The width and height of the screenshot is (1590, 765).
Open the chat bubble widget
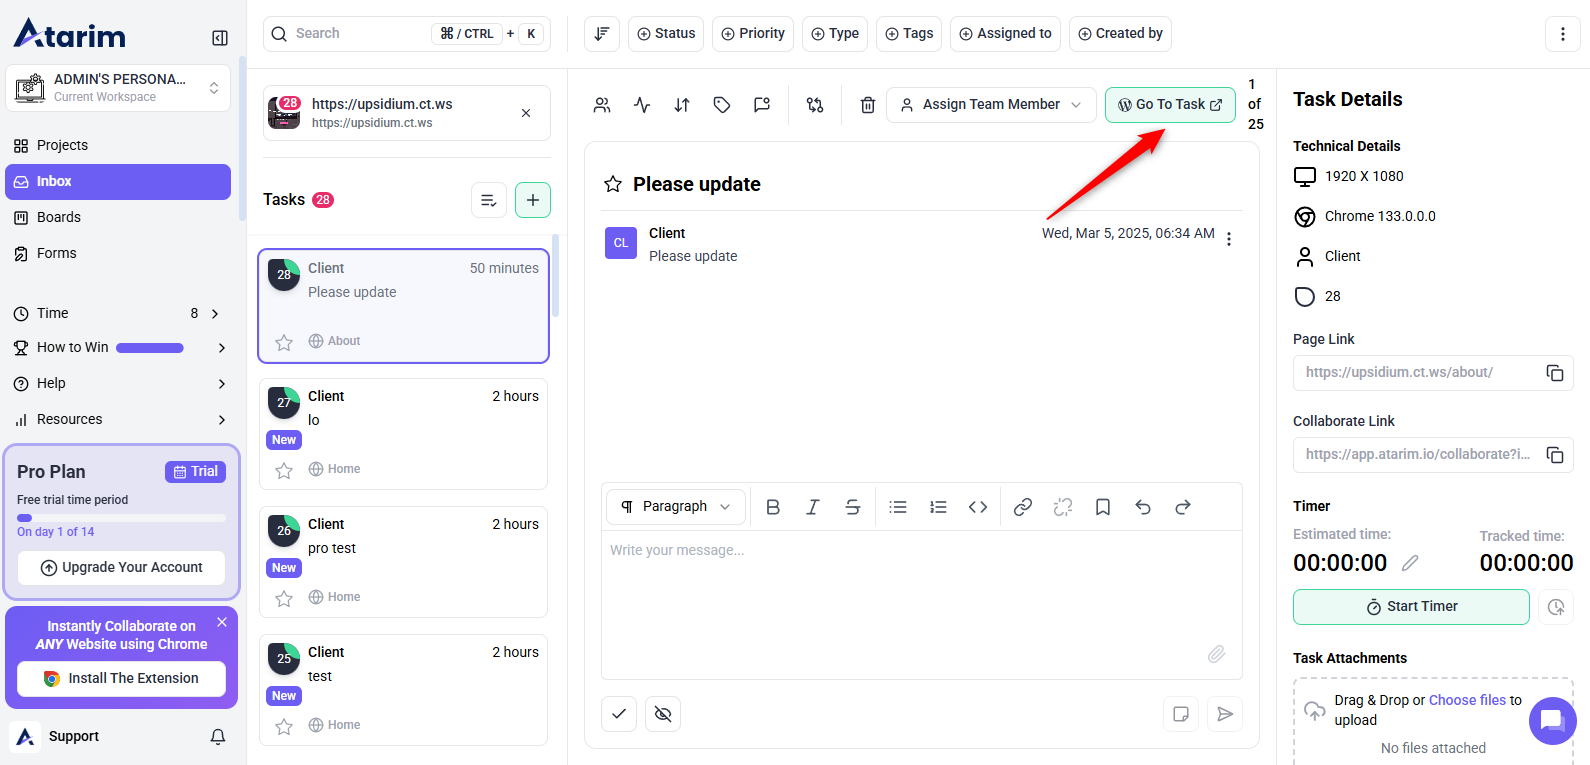point(1551,720)
